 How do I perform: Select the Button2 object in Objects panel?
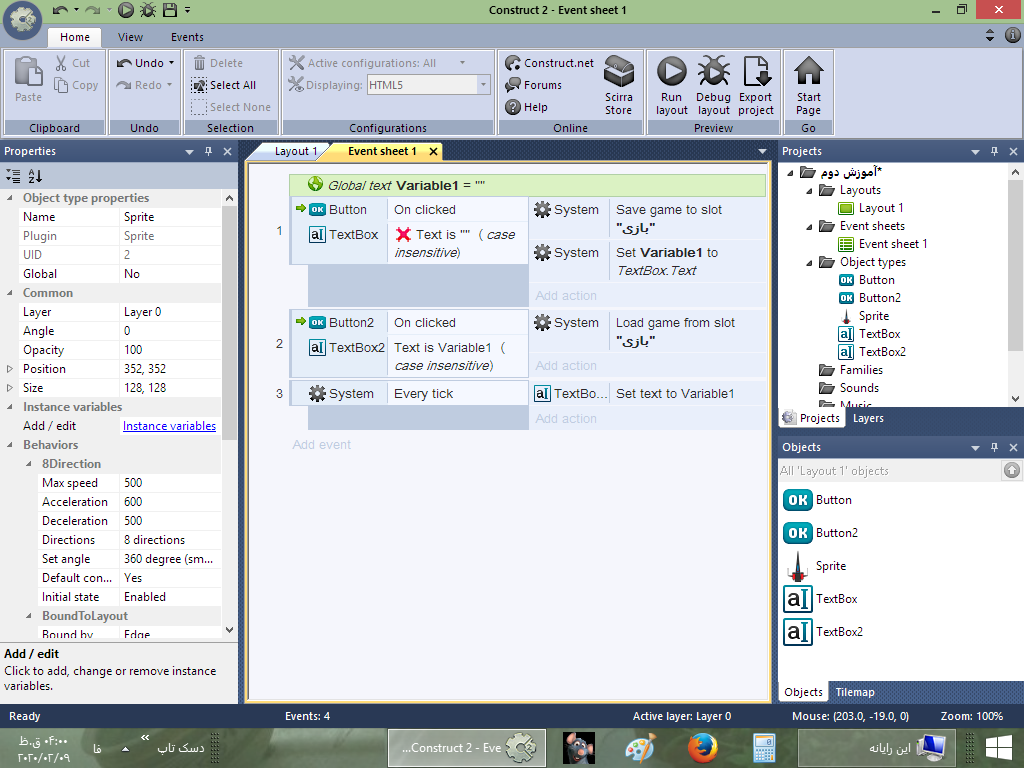click(820, 533)
